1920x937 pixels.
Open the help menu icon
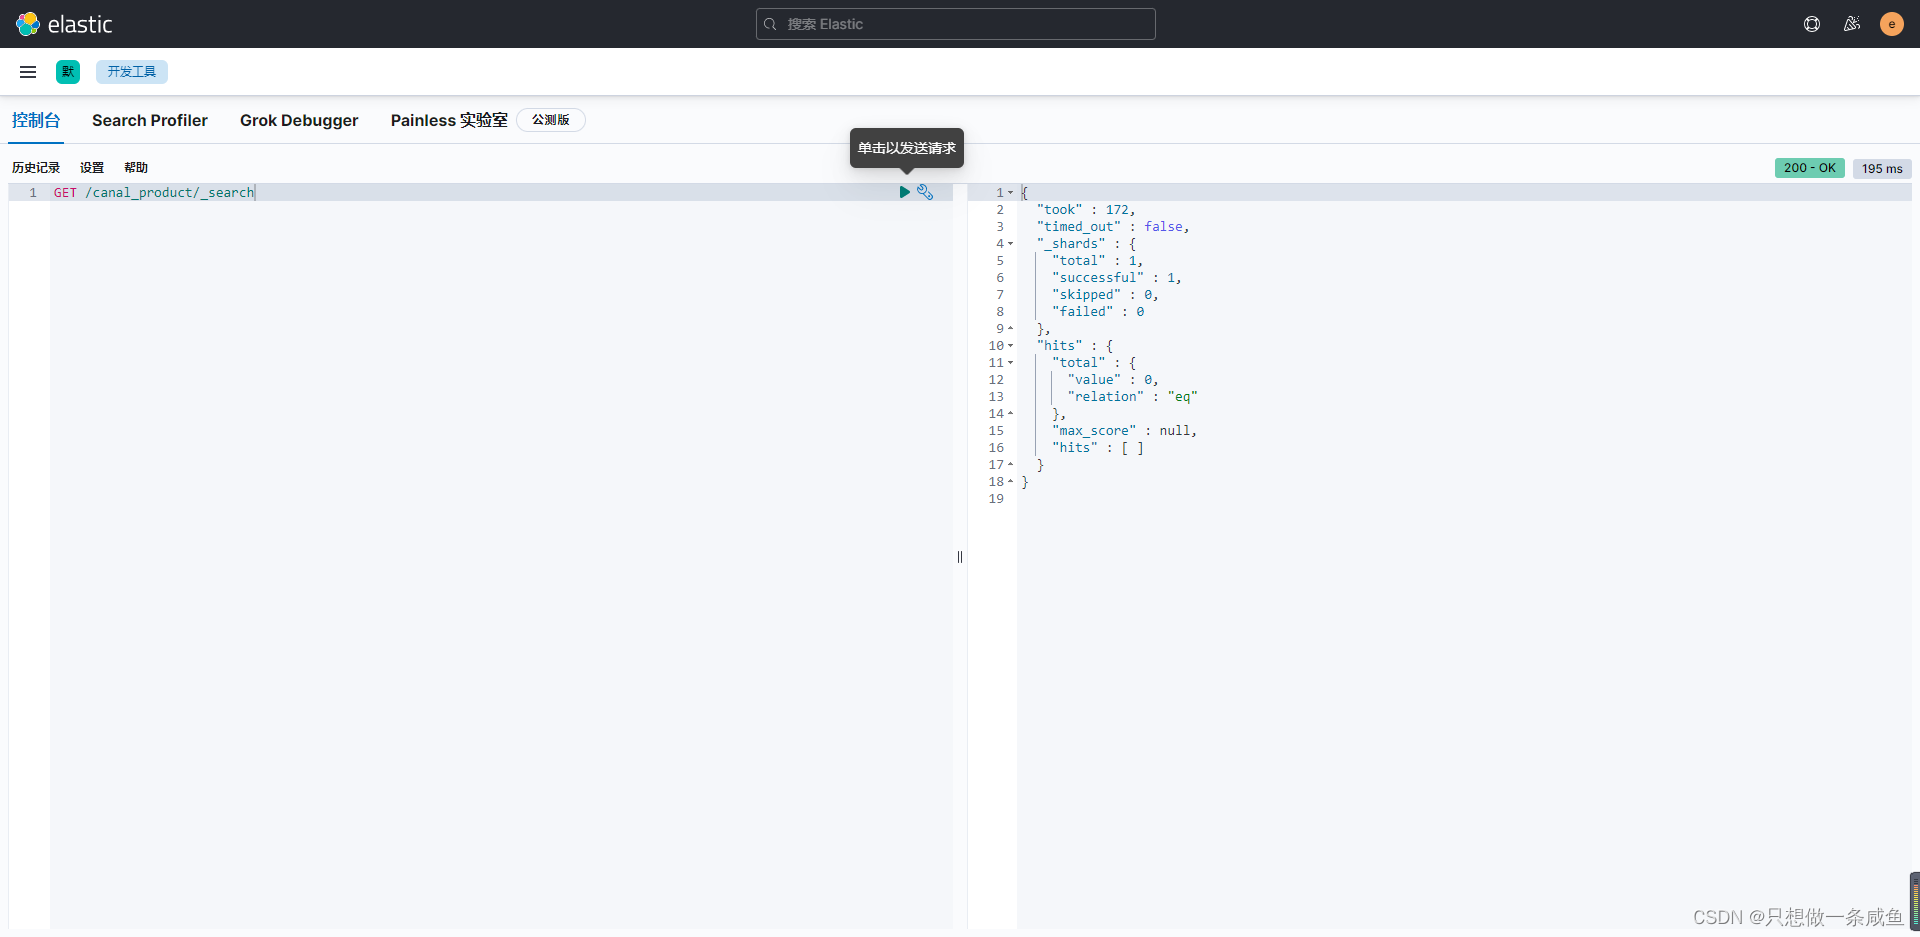click(x=1812, y=24)
